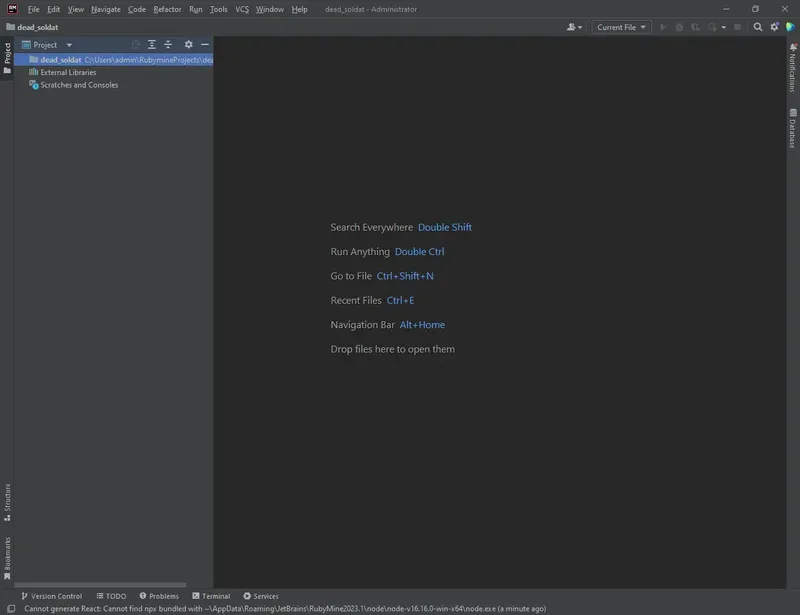Viewport: 800px width, 615px height.
Task: Open the Run menu
Action: [196, 9]
